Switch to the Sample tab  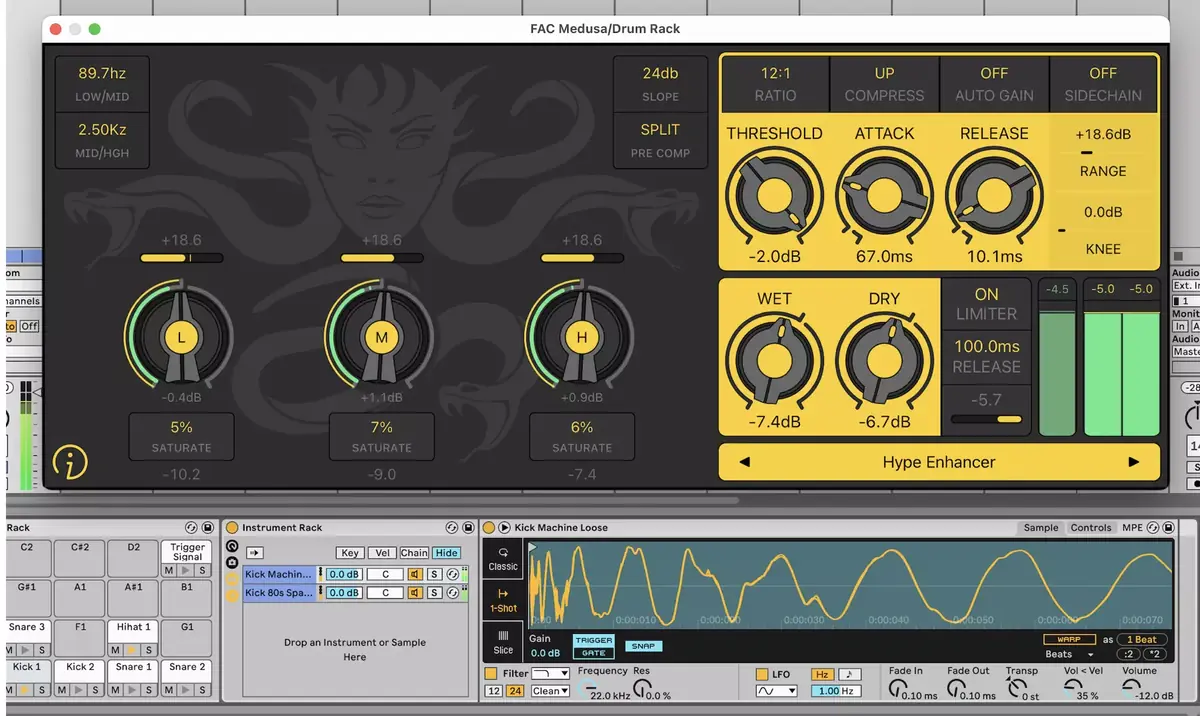click(1040, 528)
